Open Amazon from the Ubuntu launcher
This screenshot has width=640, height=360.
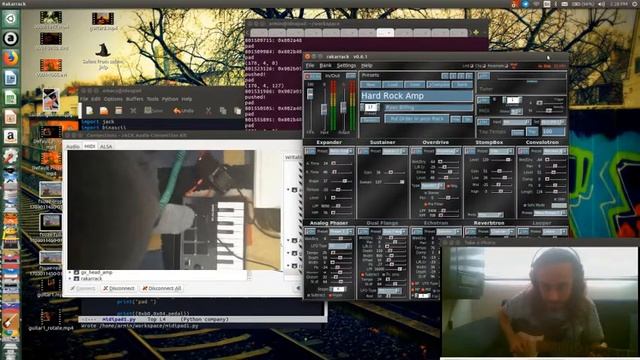click(x=11, y=136)
